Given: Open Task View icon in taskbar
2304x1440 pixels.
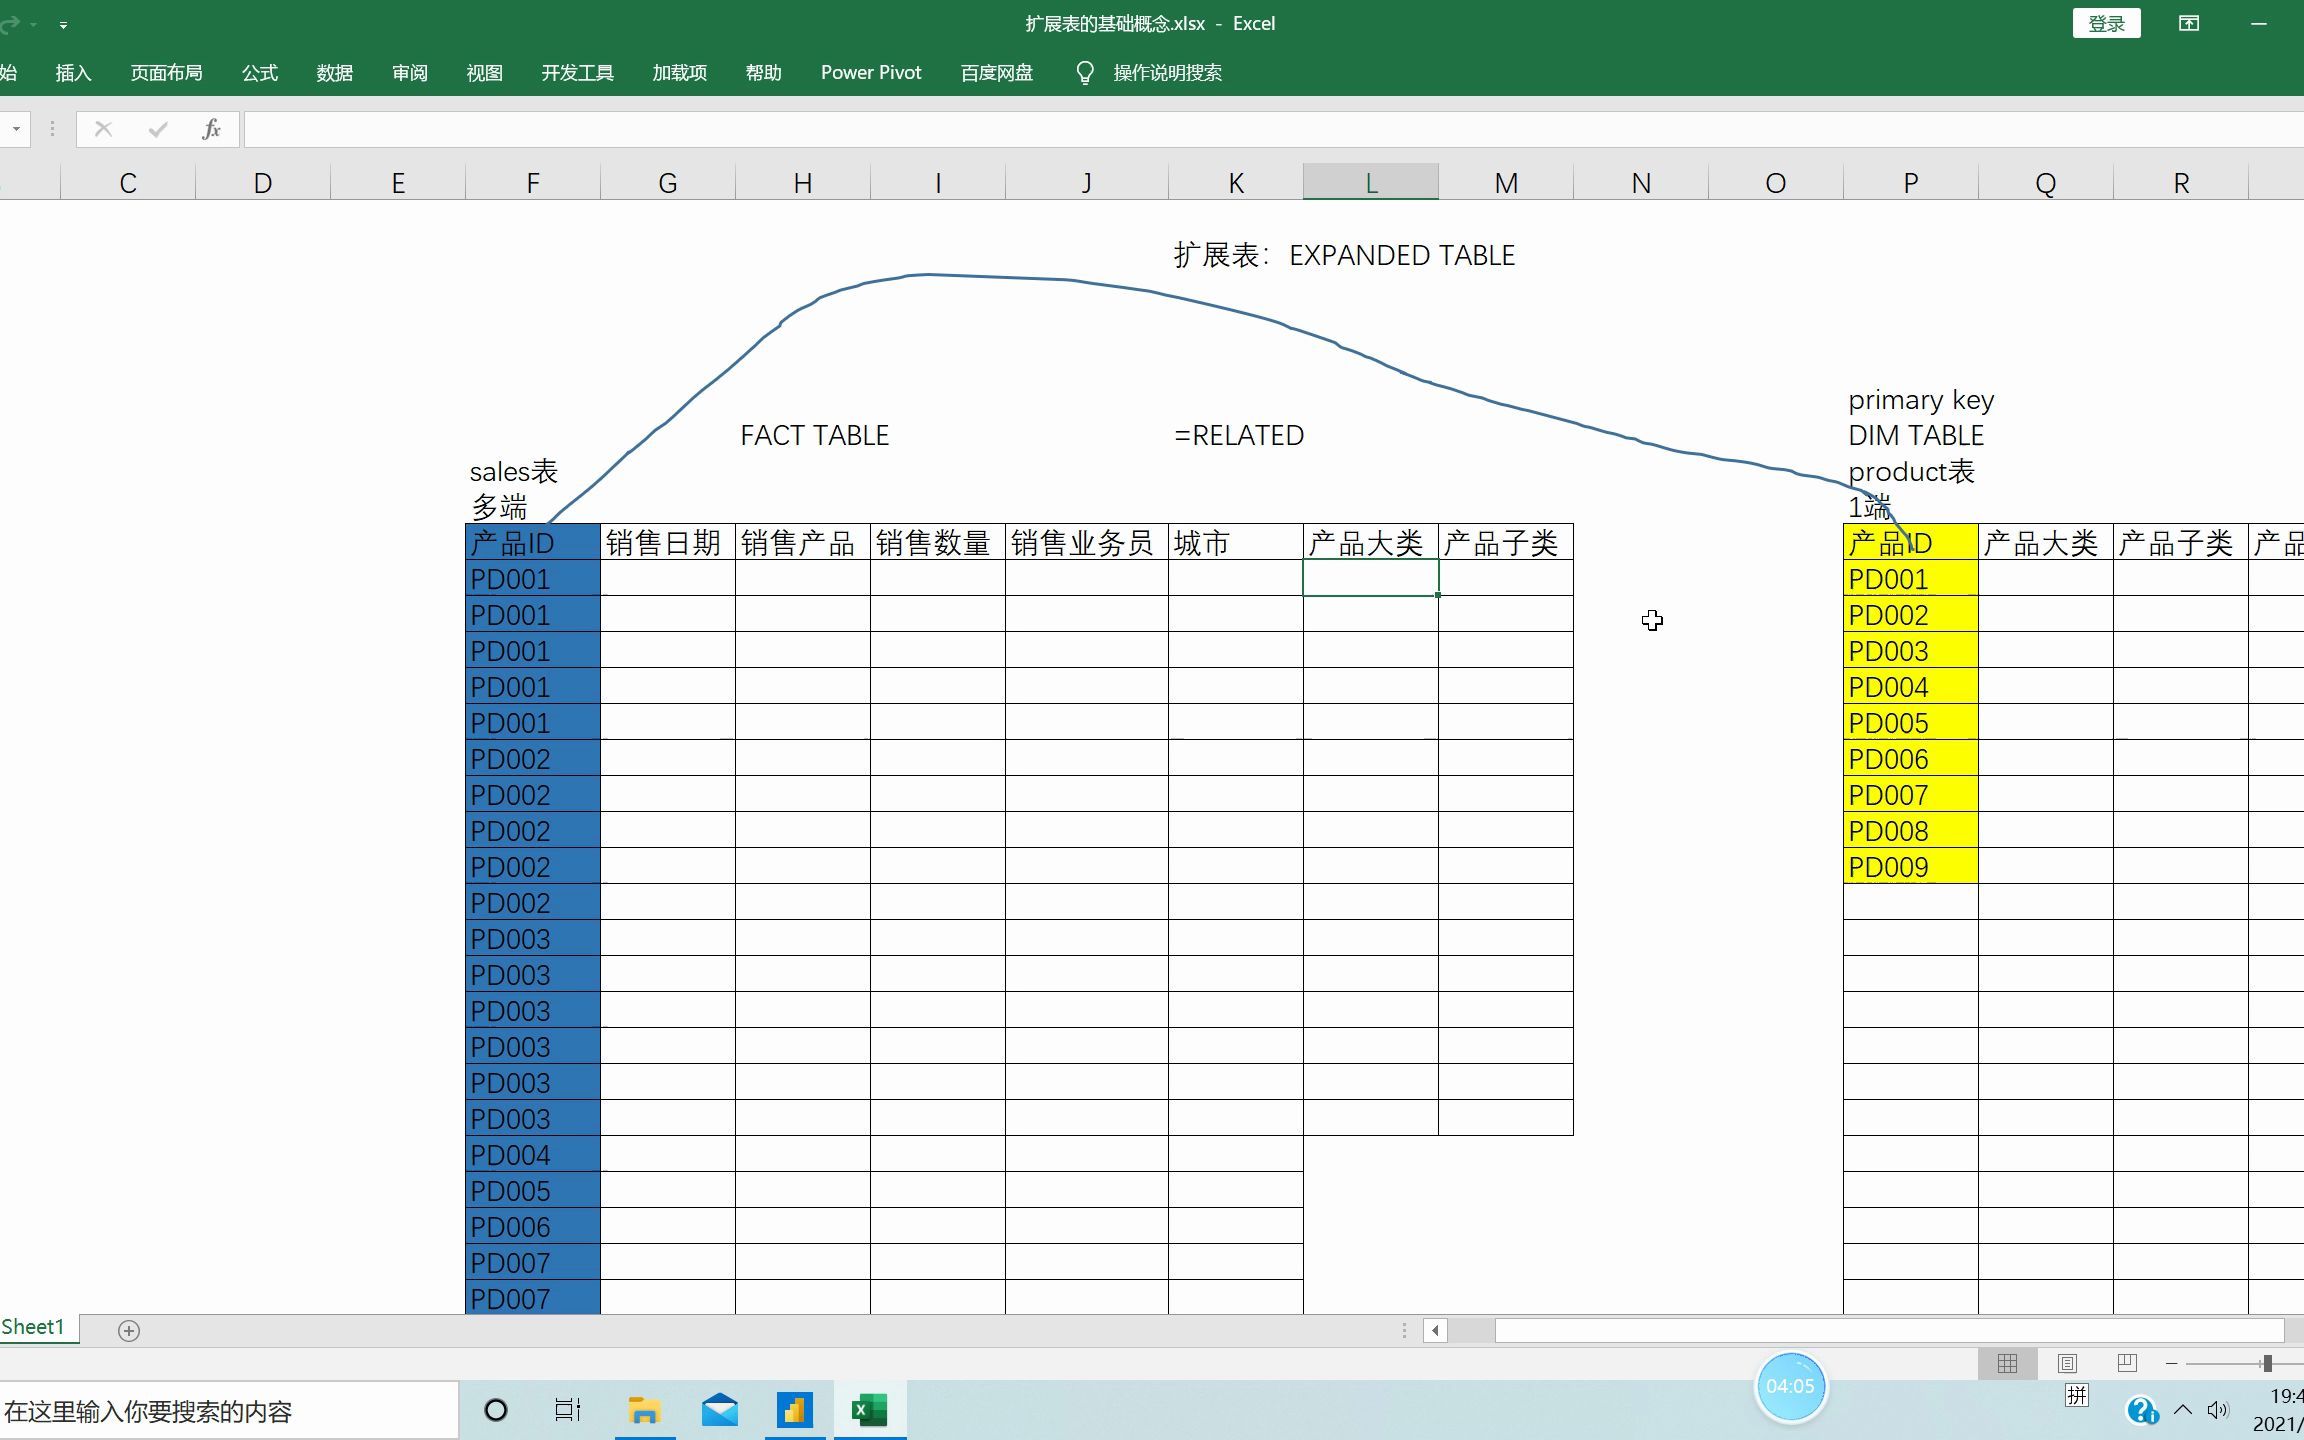Looking at the screenshot, I should [x=568, y=1411].
